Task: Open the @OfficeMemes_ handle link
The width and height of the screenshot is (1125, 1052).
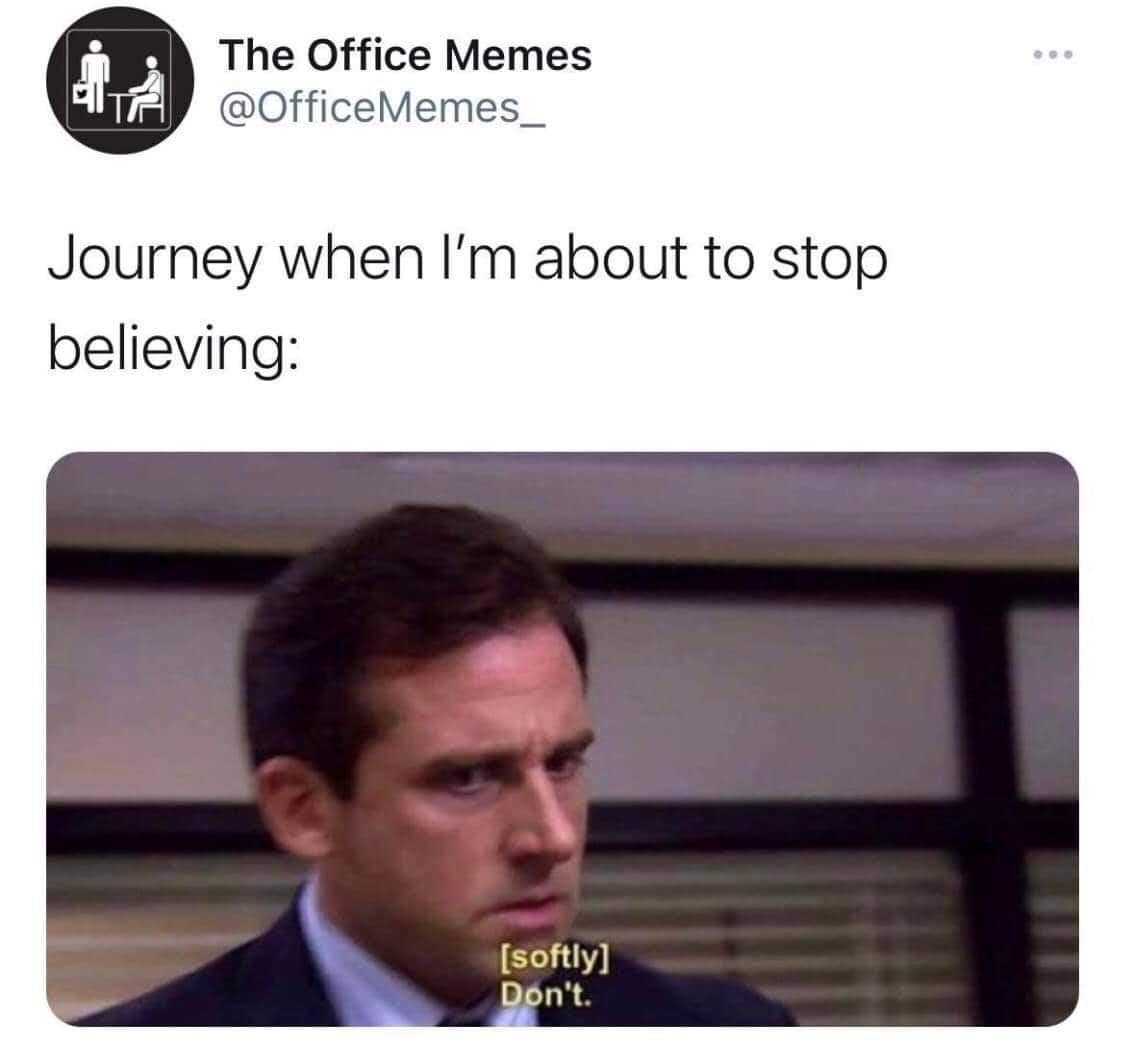Action: [x=382, y=108]
